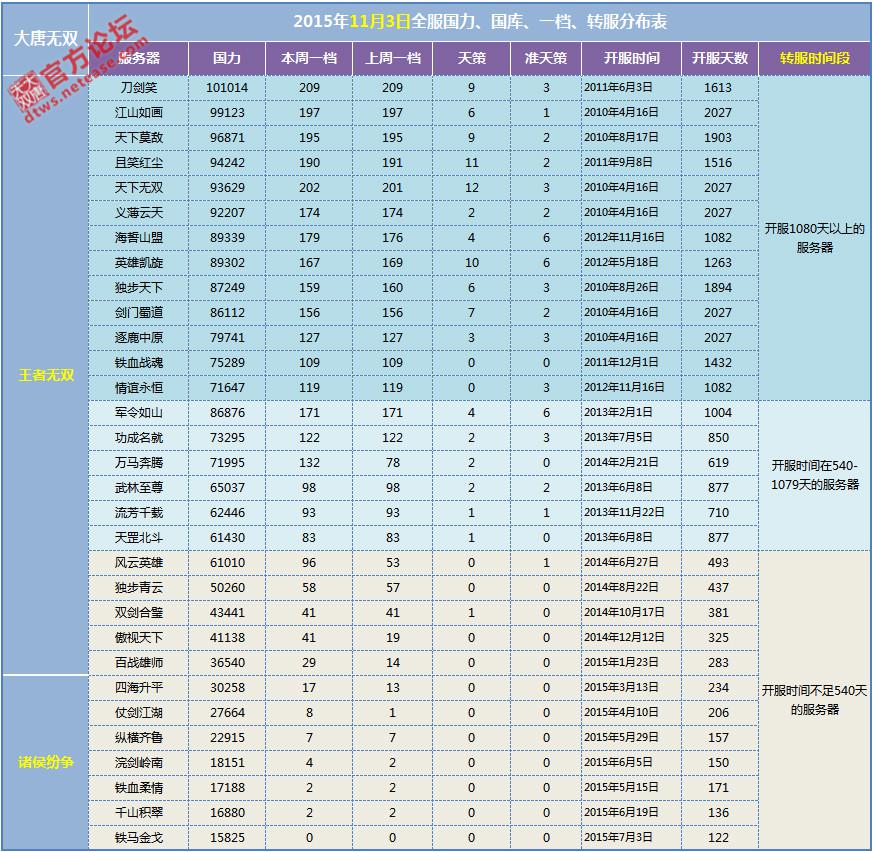This screenshot has width=873, height=852.
Task: Select server name 四海升平
Action: 139,688
